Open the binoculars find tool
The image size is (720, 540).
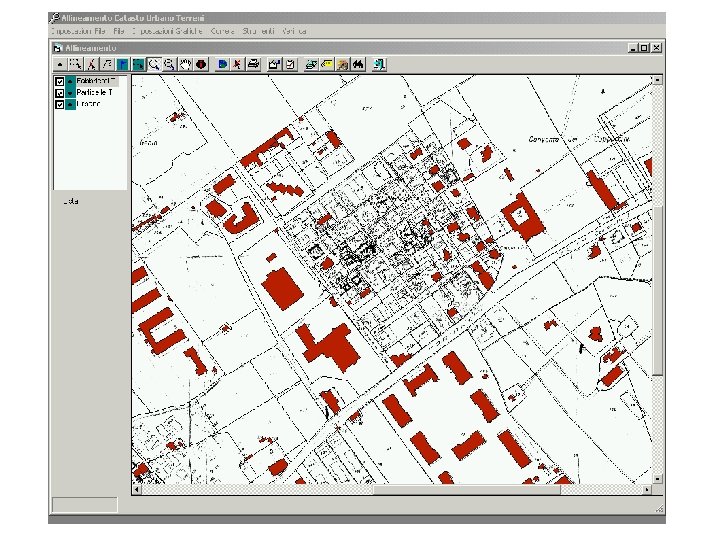tap(357, 64)
